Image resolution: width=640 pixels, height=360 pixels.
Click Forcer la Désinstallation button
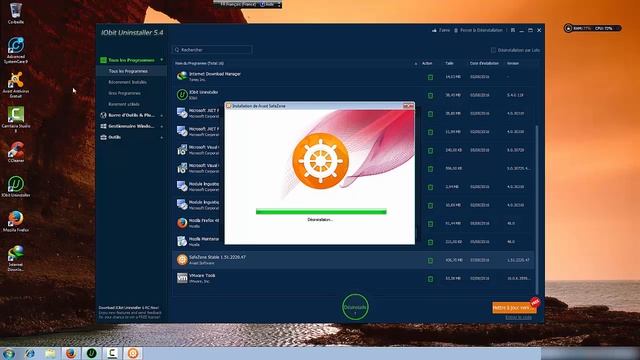(478, 30)
